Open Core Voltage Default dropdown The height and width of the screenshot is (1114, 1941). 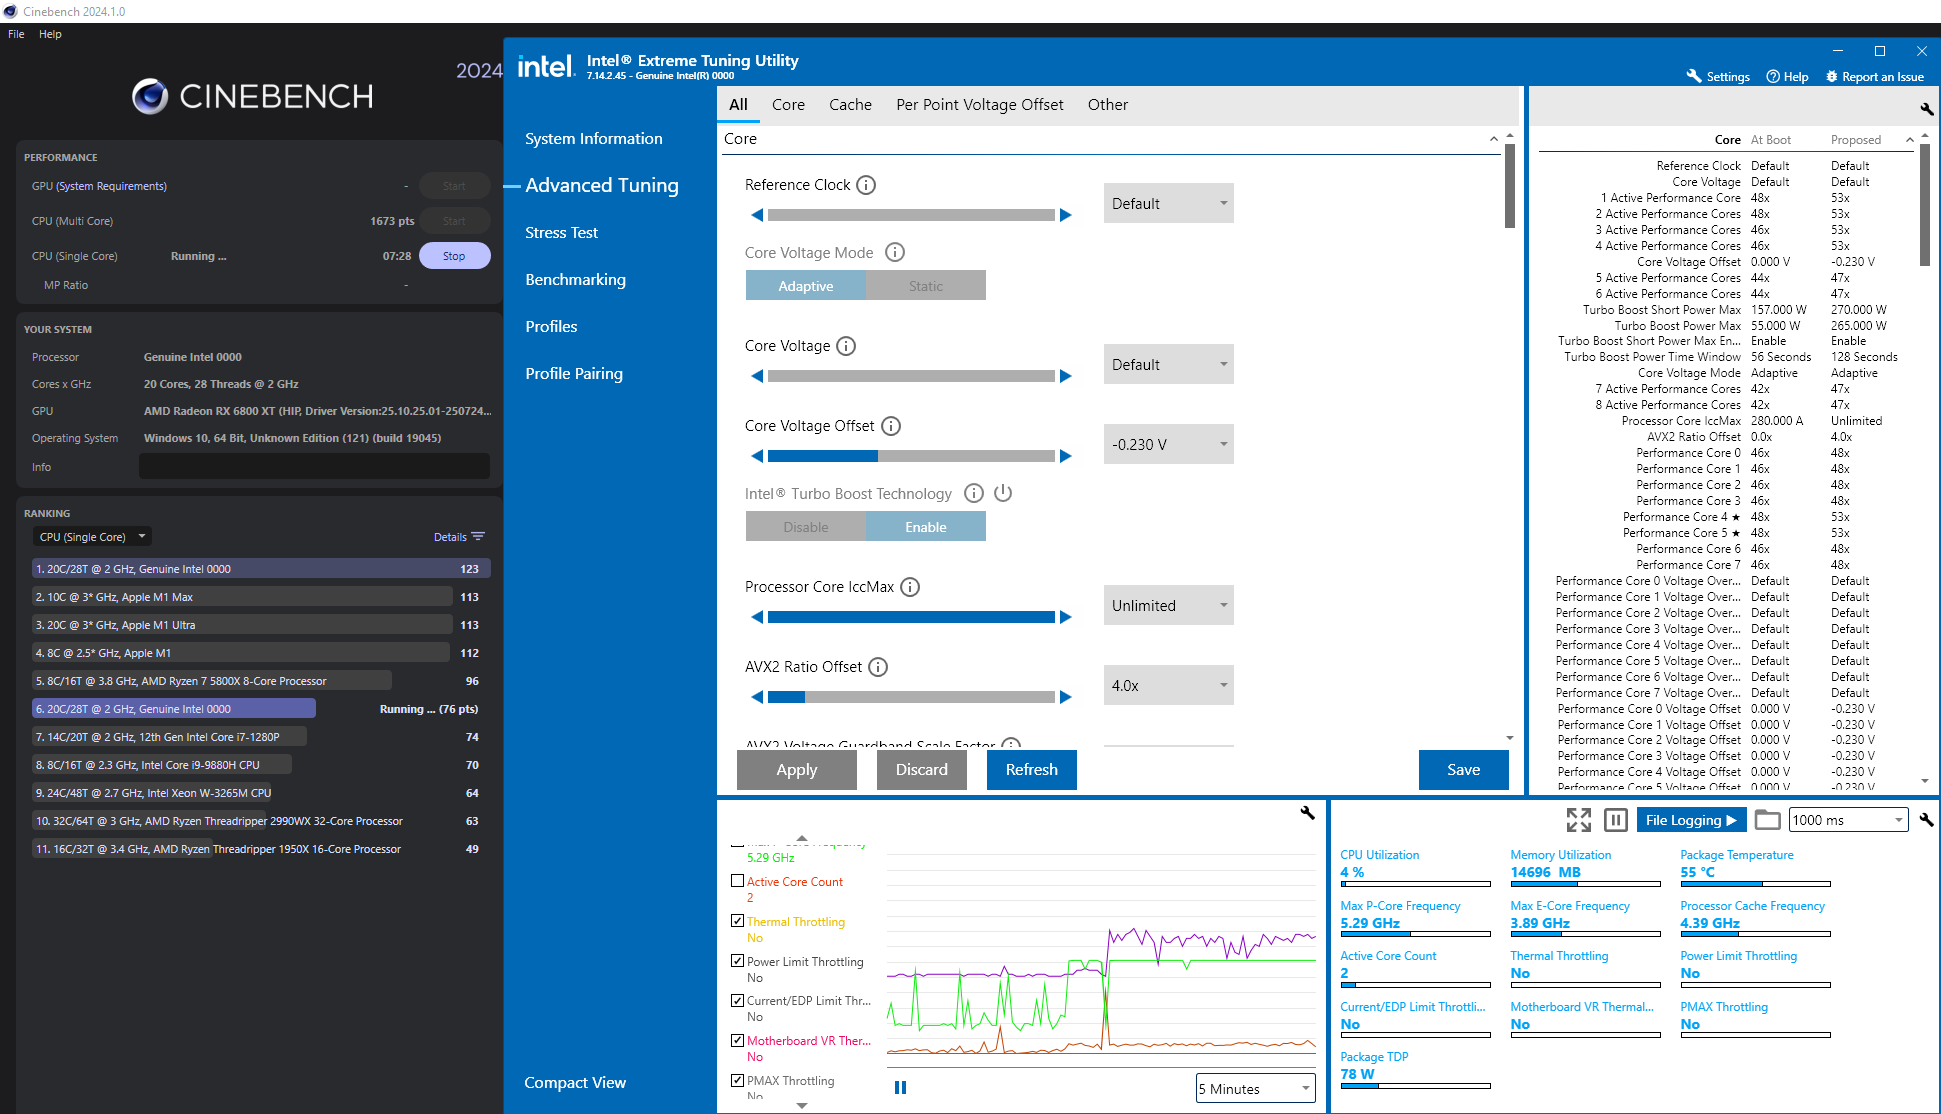pyautogui.click(x=1169, y=364)
